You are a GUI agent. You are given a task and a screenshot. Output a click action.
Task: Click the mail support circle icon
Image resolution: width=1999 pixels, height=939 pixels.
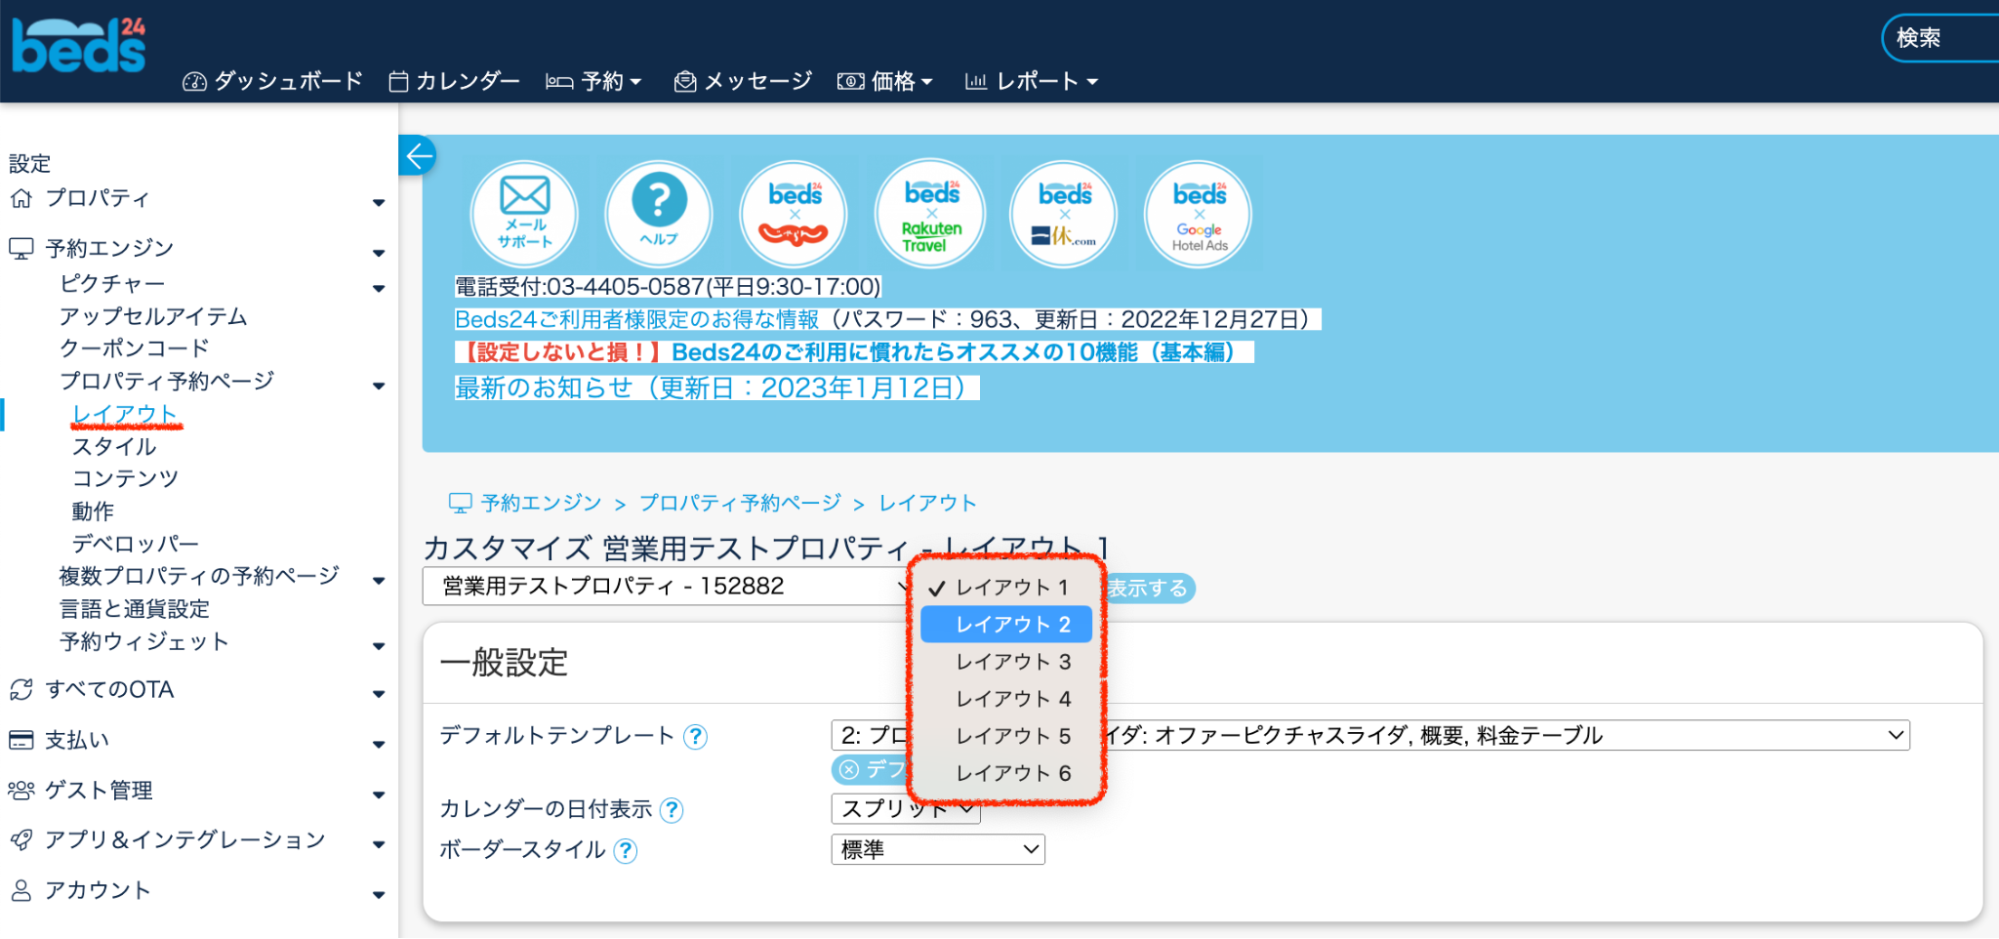[524, 213]
